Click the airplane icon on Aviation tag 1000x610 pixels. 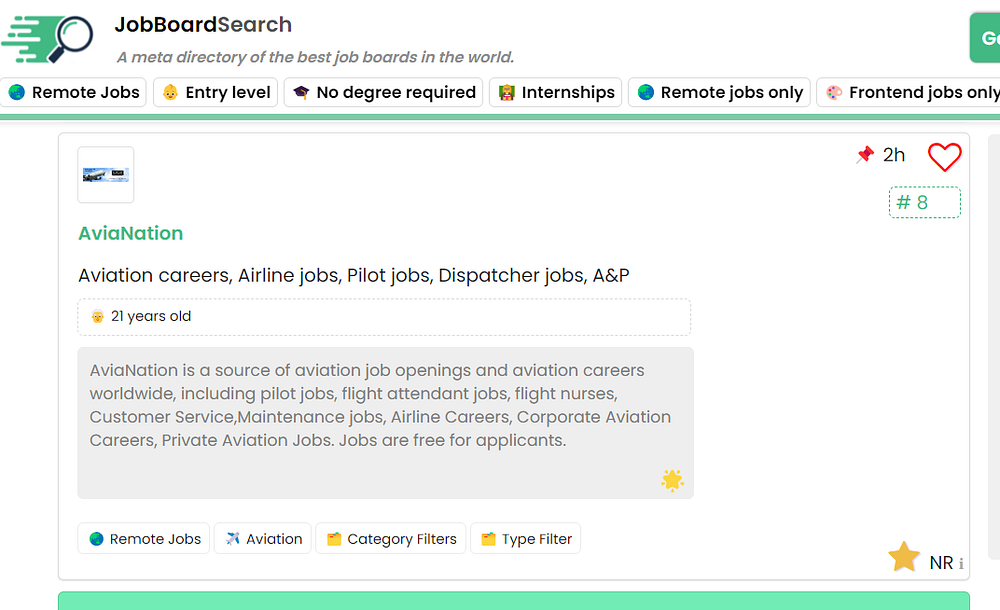click(x=233, y=539)
